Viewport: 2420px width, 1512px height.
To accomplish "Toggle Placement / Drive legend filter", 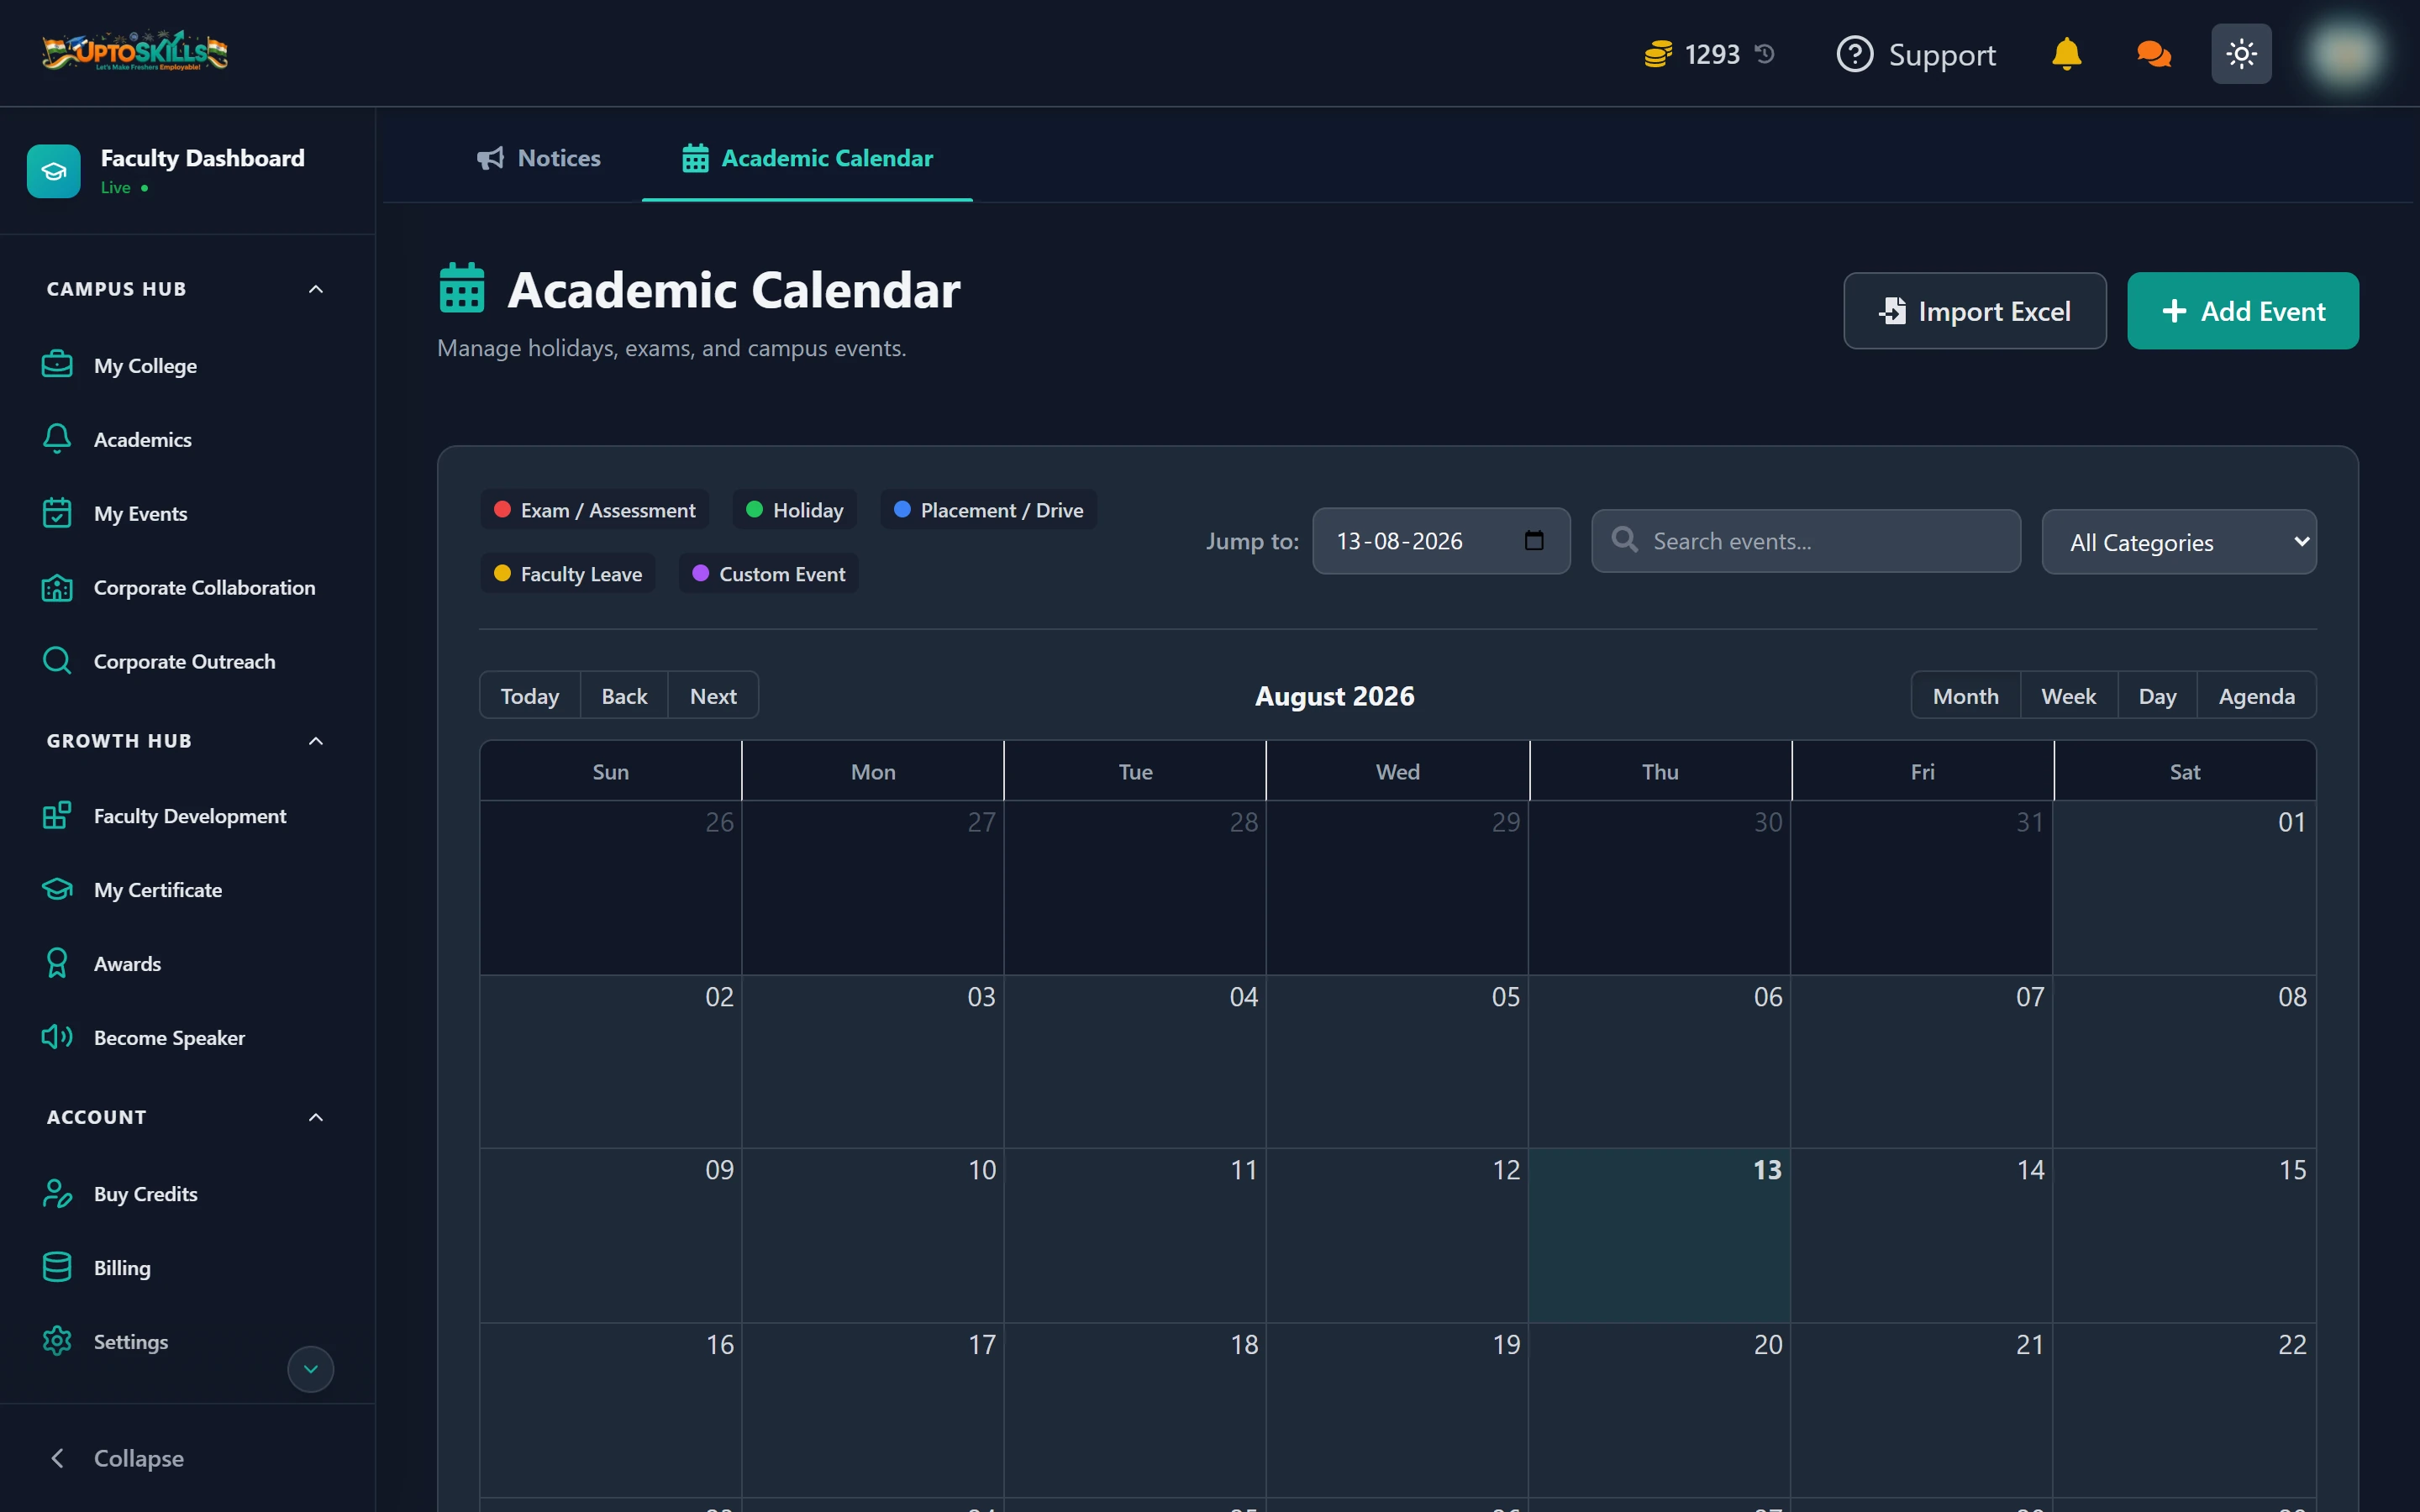I will click(988, 510).
